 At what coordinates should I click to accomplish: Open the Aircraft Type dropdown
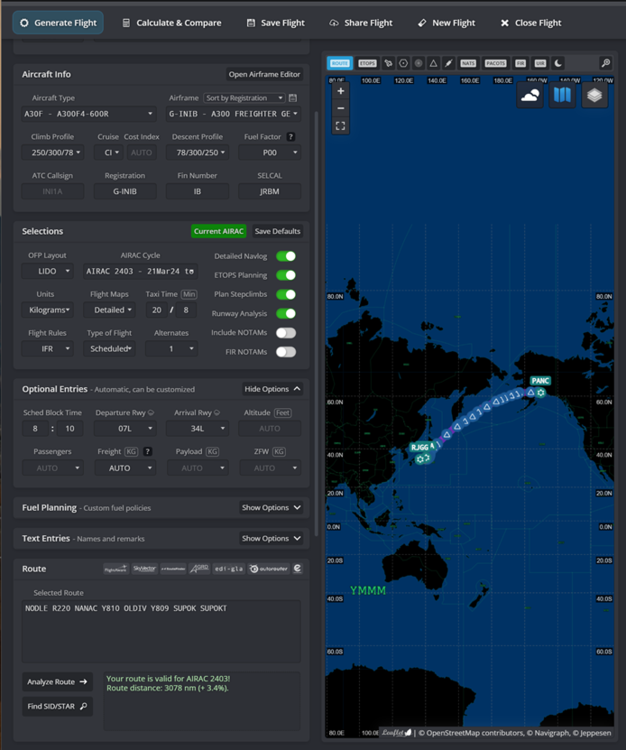90,114
